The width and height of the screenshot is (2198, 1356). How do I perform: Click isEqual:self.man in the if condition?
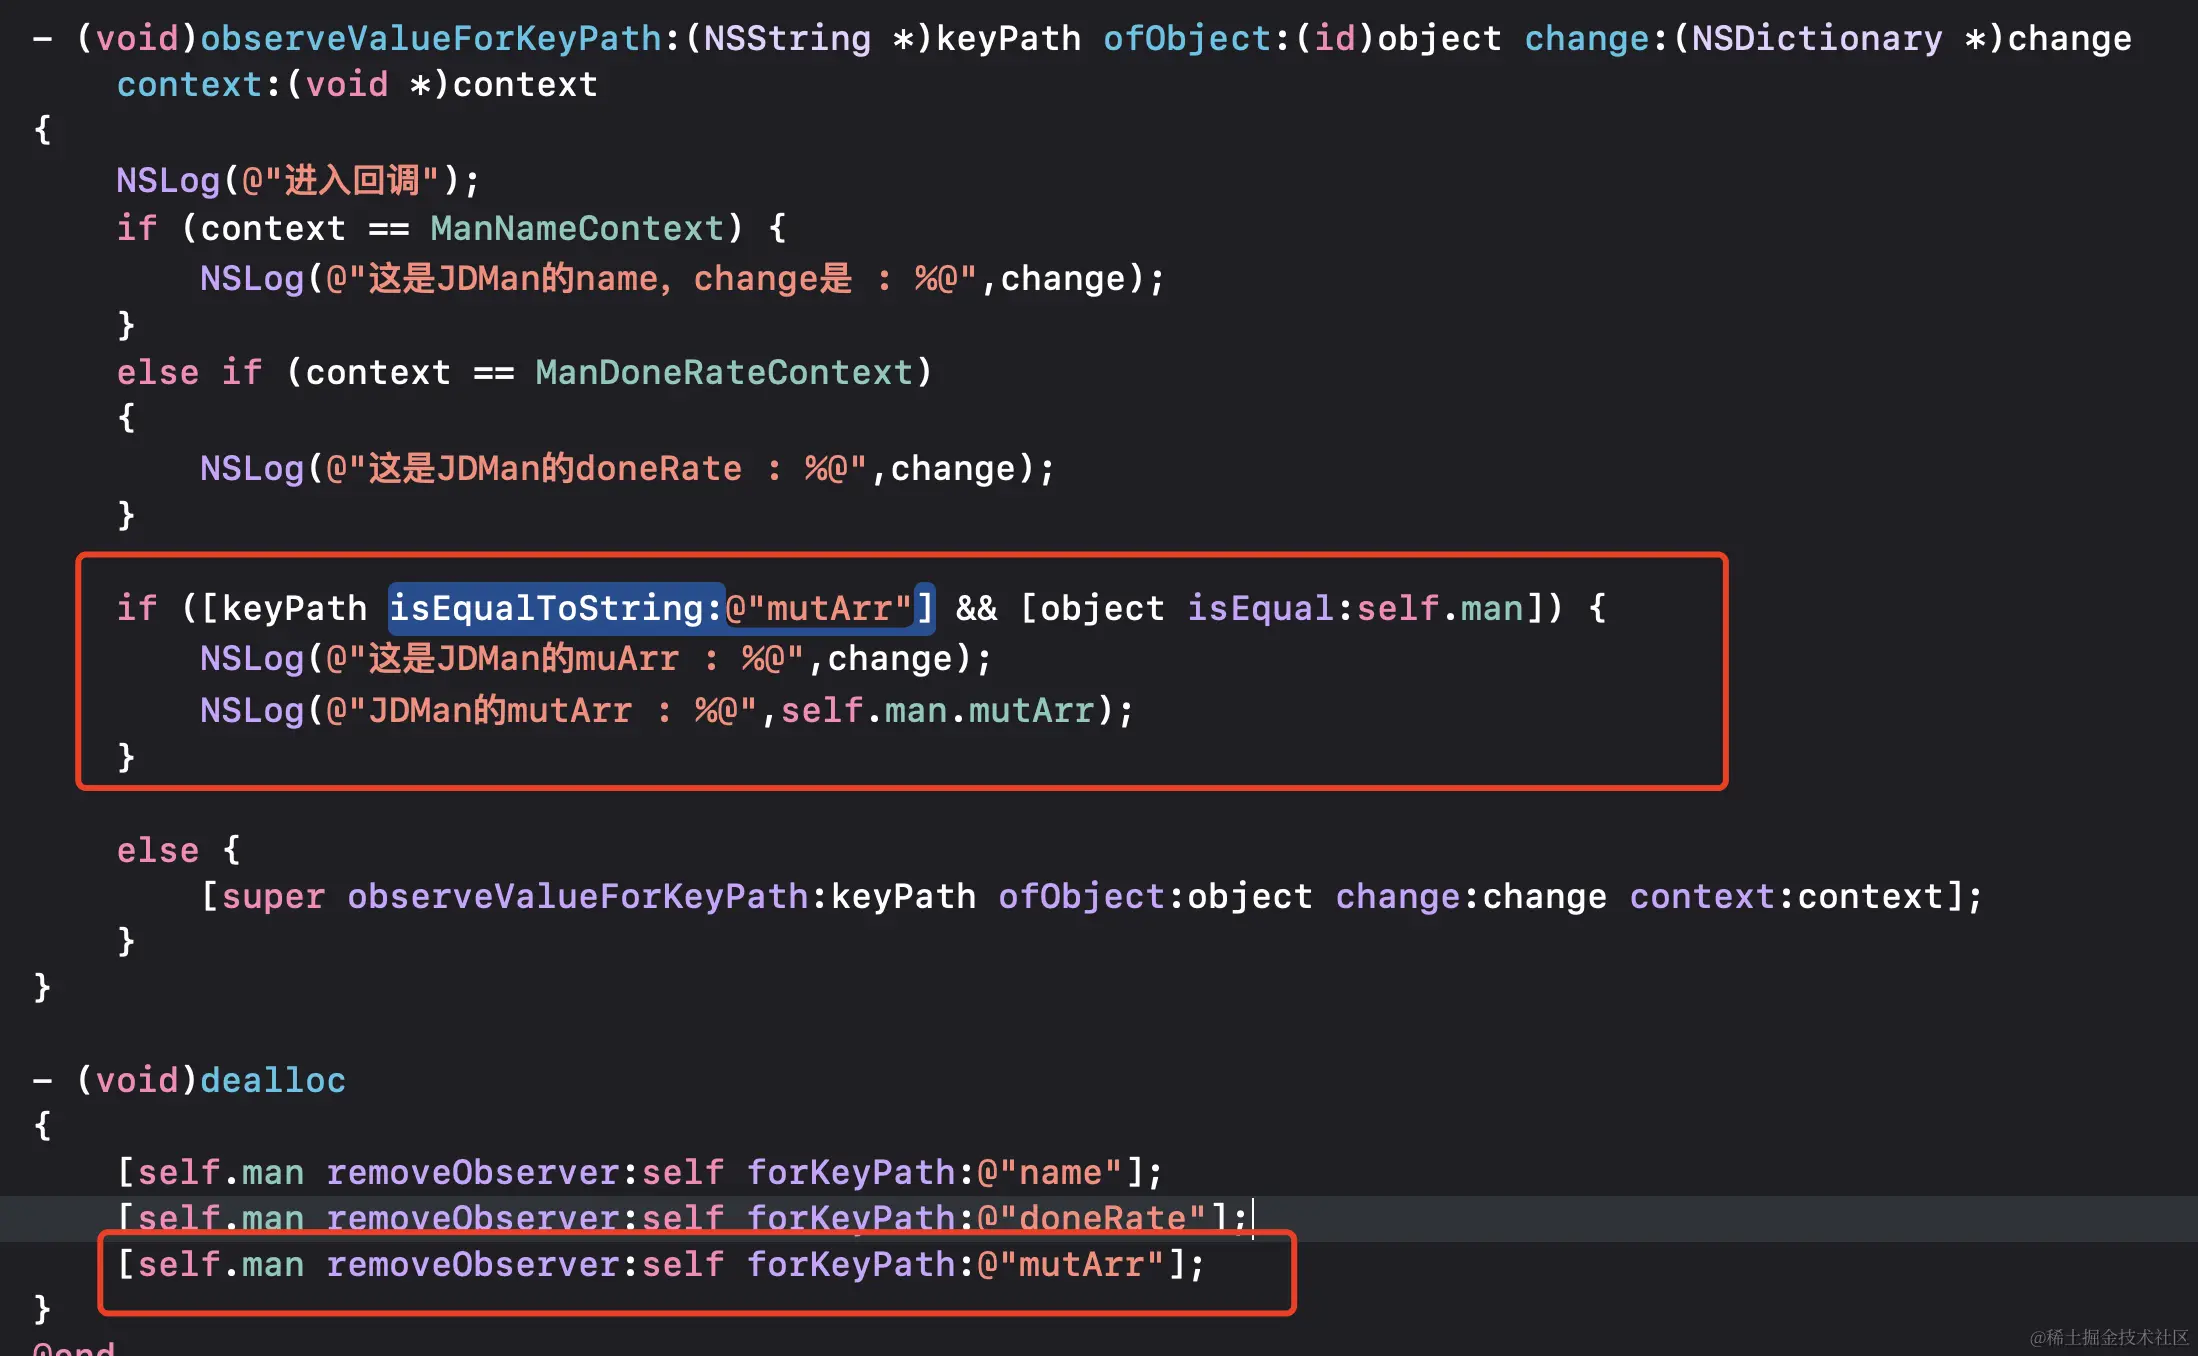pos(1354,608)
